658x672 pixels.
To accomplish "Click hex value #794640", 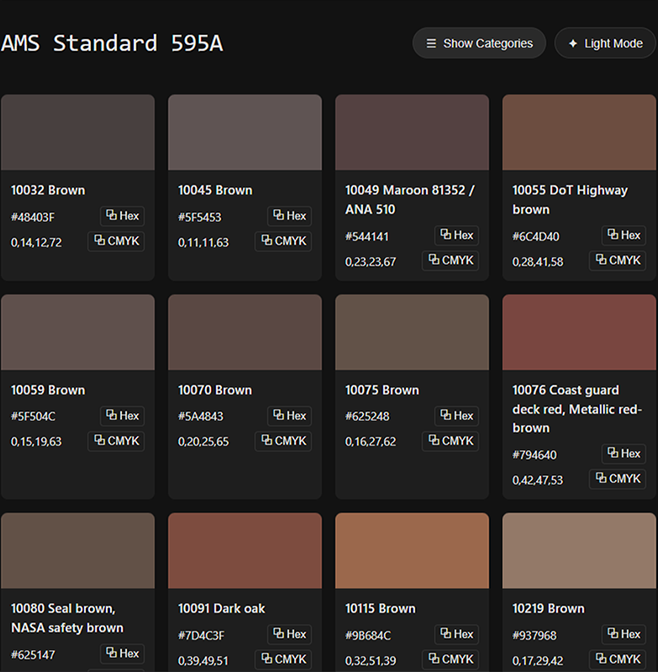I will point(535,455).
